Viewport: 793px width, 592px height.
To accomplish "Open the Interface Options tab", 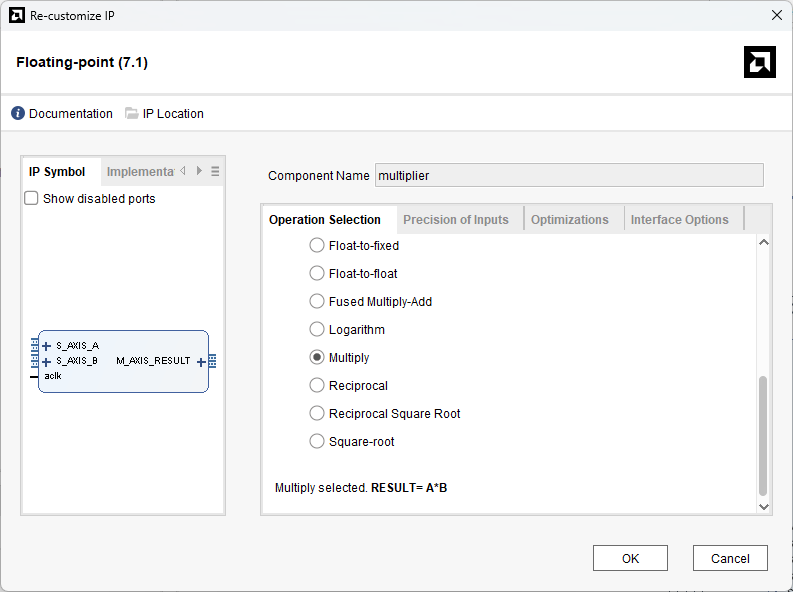I will click(x=679, y=220).
